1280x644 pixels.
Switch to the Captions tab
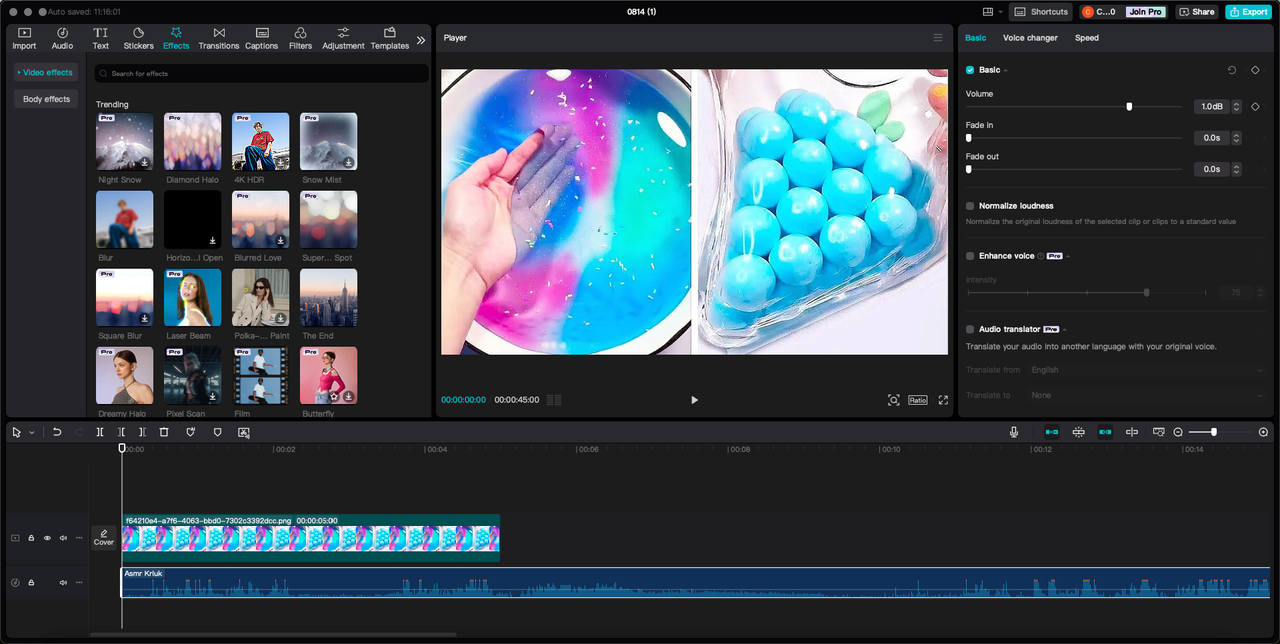[262, 38]
